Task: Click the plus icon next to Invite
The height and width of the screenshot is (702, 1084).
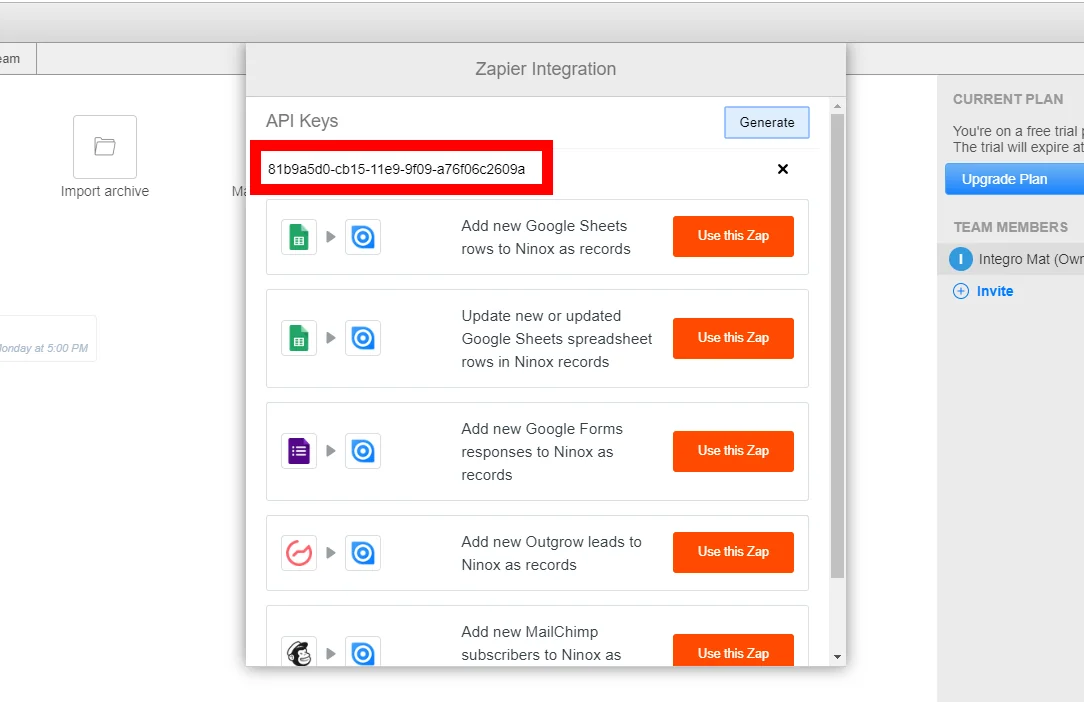Action: click(x=961, y=291)
